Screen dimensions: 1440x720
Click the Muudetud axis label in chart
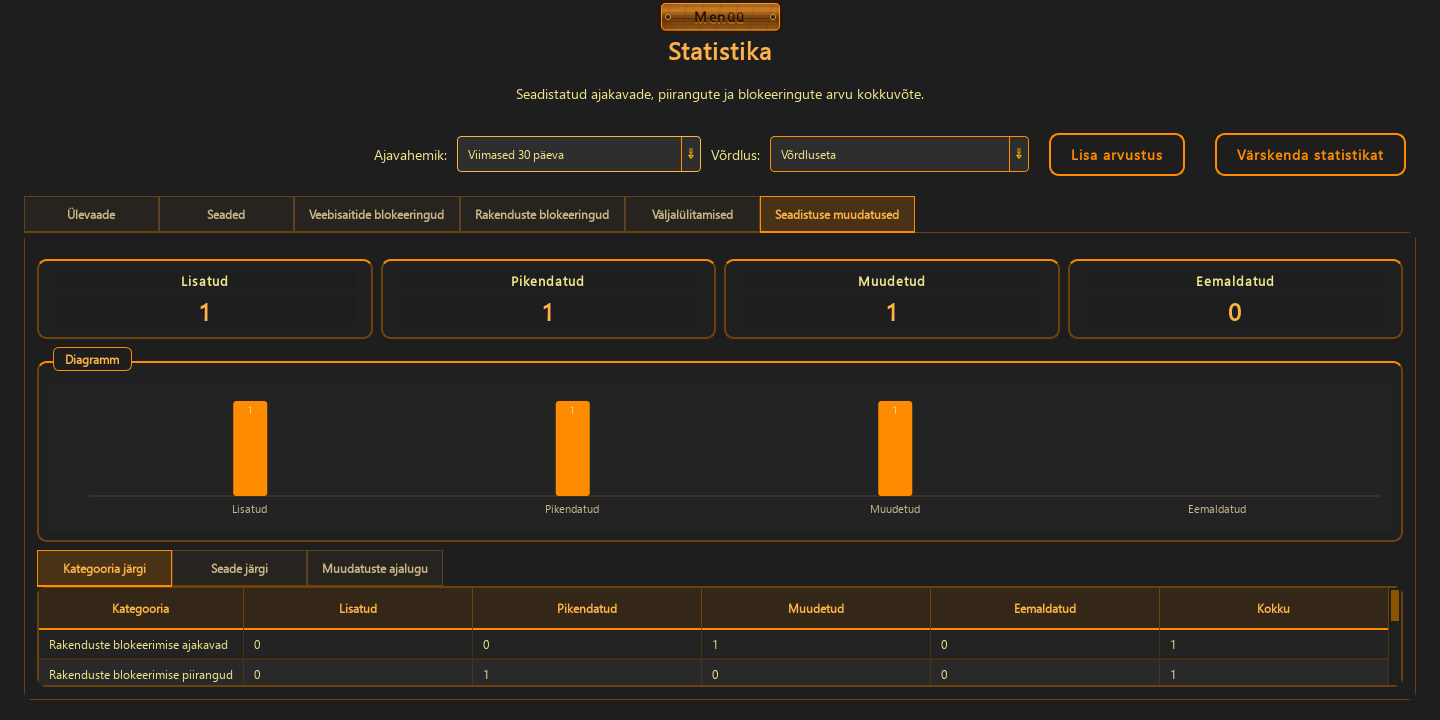(x=895, y=509)
